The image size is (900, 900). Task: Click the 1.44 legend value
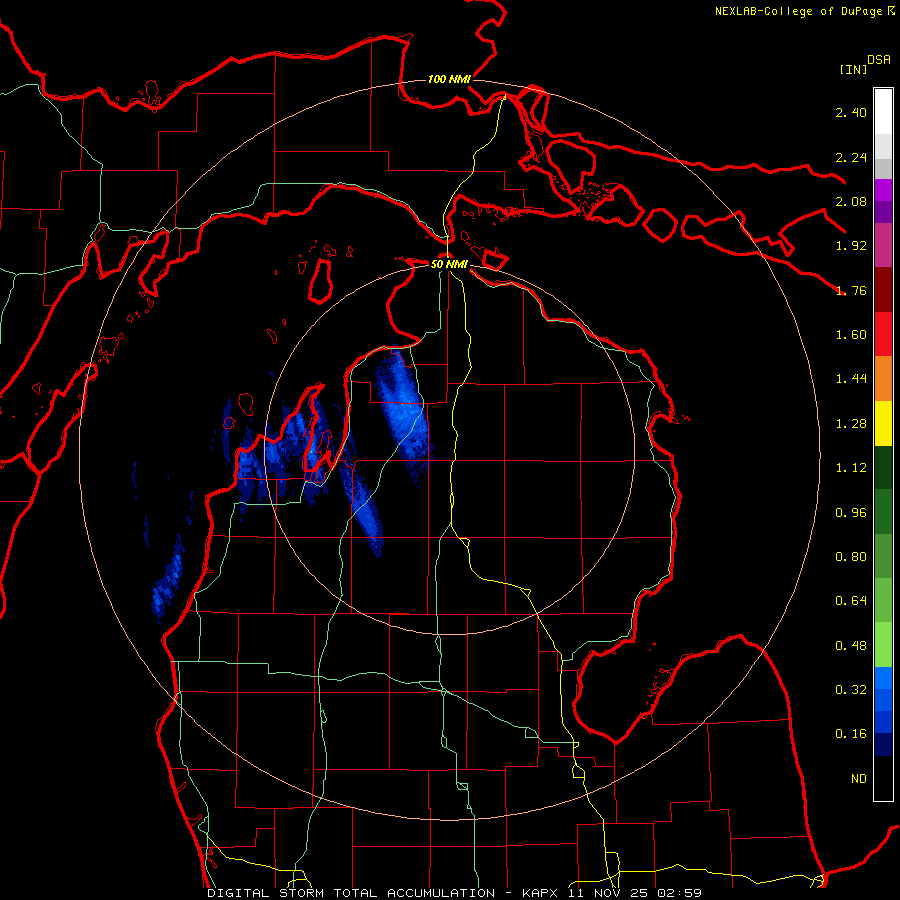pyautogui.click(x=851, y=379)
